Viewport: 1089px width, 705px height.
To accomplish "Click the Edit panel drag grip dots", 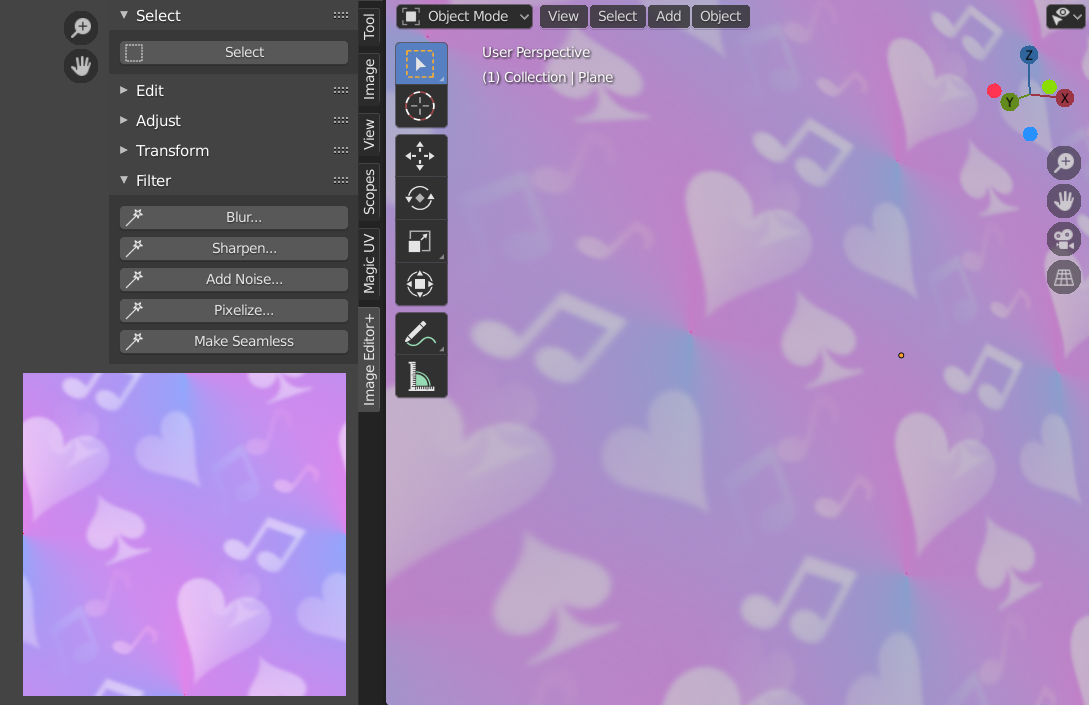I will coord(341,90).
